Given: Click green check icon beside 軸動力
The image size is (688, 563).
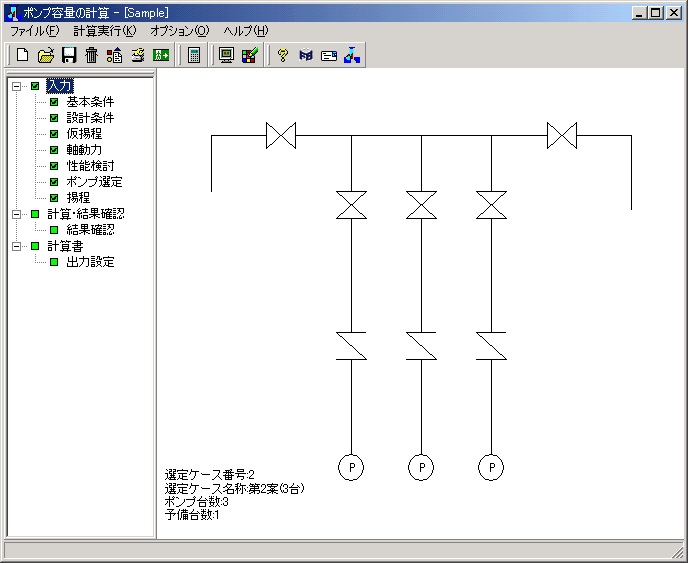Looking at the screenshot, I should coord(54,150).
